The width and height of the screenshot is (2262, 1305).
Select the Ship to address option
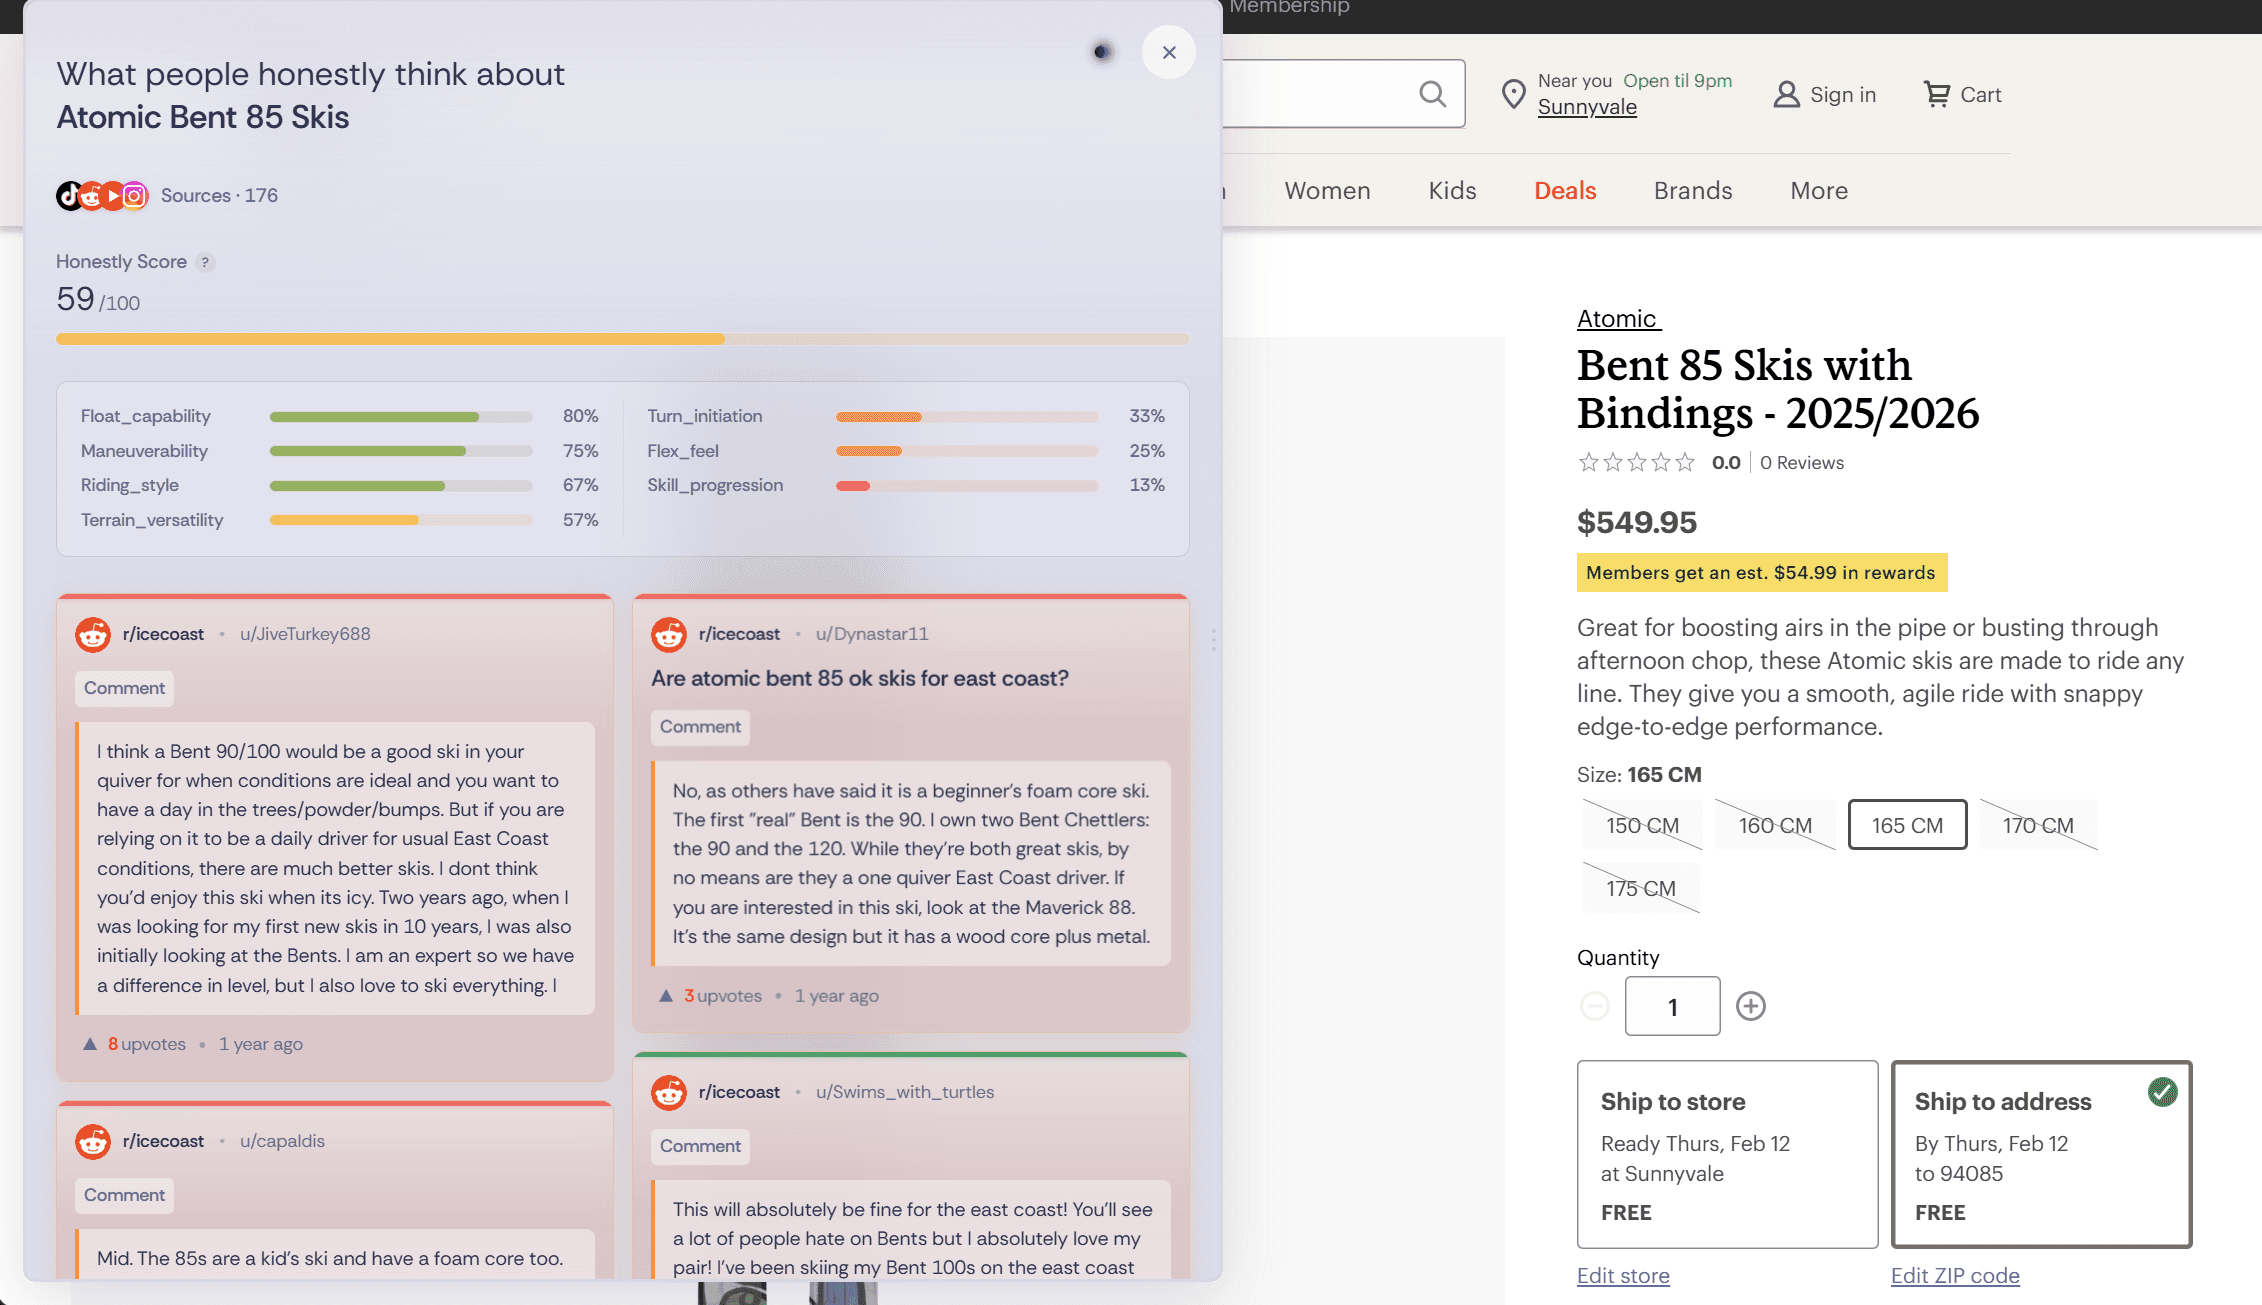(x=2040, y=1154)
